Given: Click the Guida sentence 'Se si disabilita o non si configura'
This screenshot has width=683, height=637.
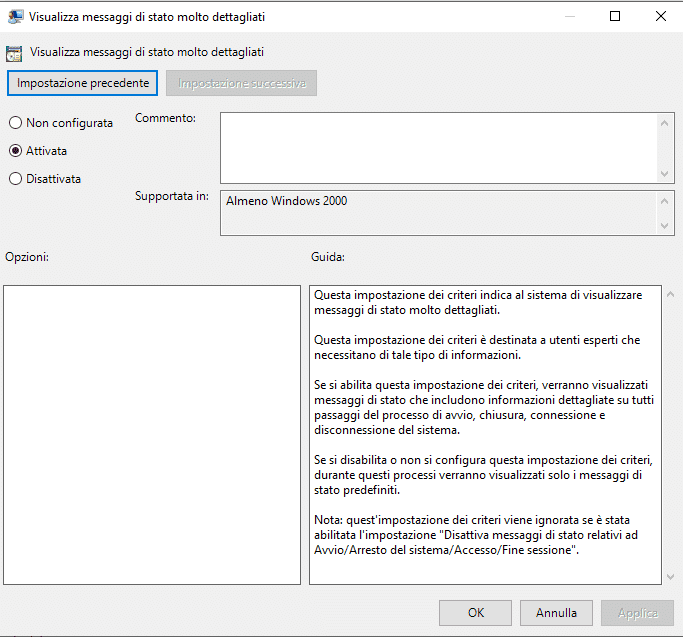Looking at the screenshot, I should tap(483, 475).
